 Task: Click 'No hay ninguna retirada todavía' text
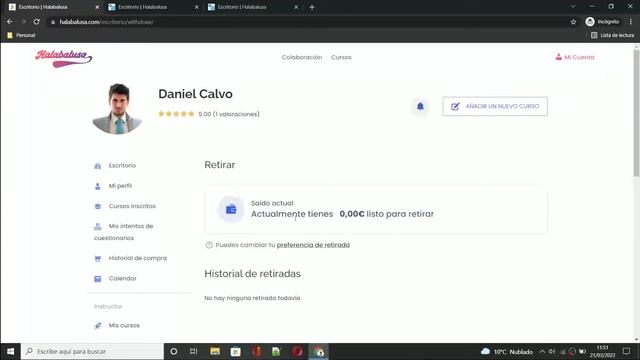pos(252,298)
